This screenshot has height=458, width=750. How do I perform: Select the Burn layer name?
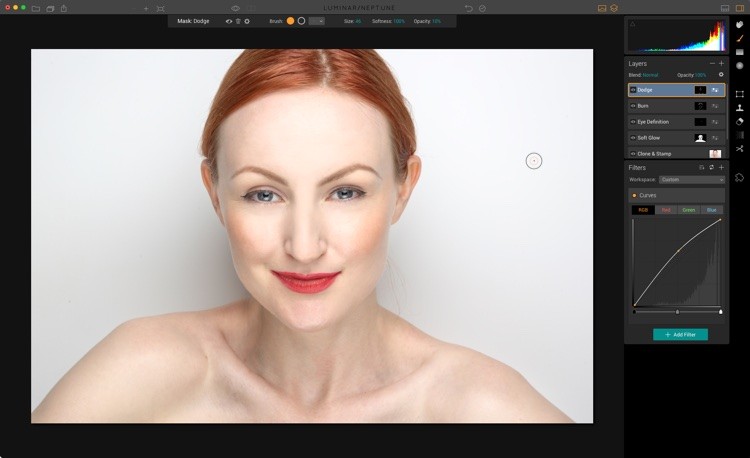[x=643, y=106]
